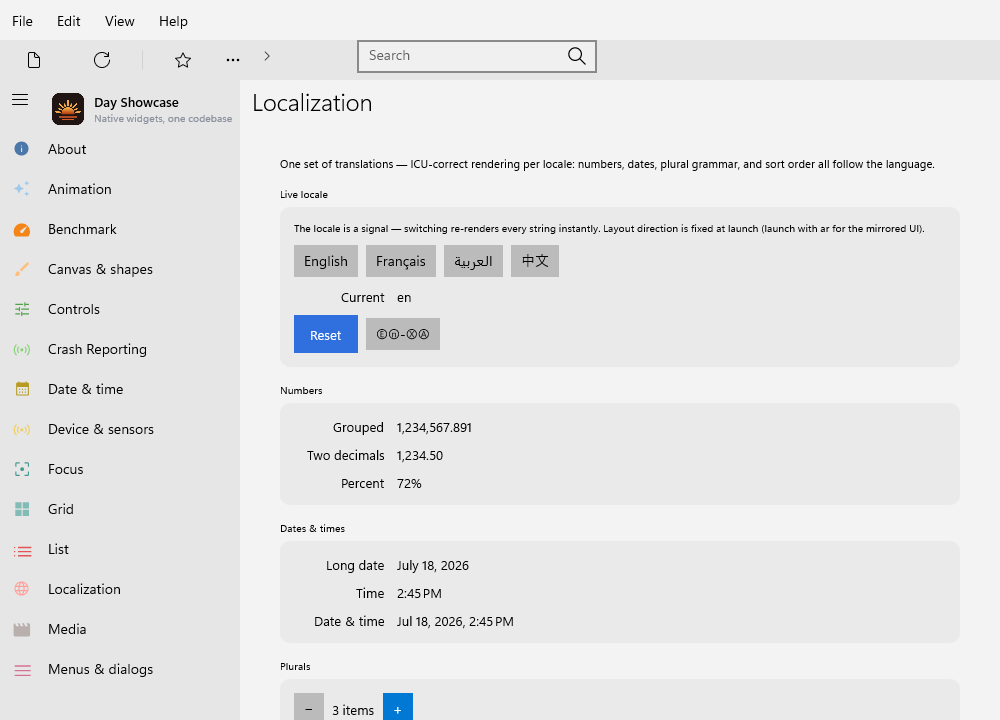Go to the About page label

67,149
